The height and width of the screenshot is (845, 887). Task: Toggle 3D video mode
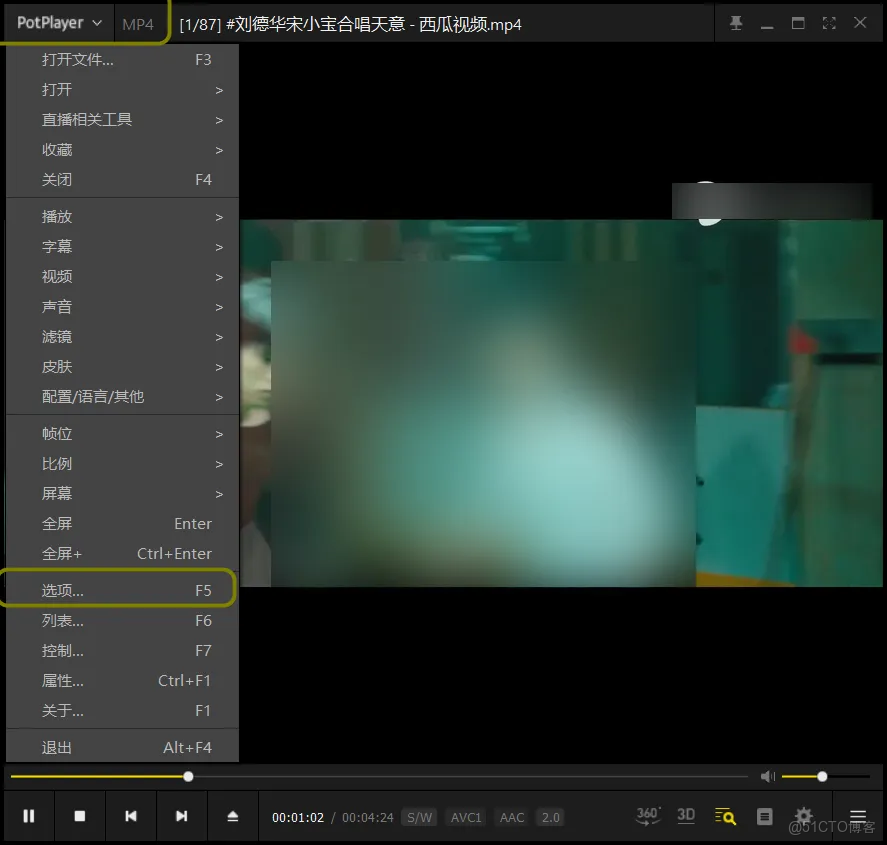(x=686, y=816)
